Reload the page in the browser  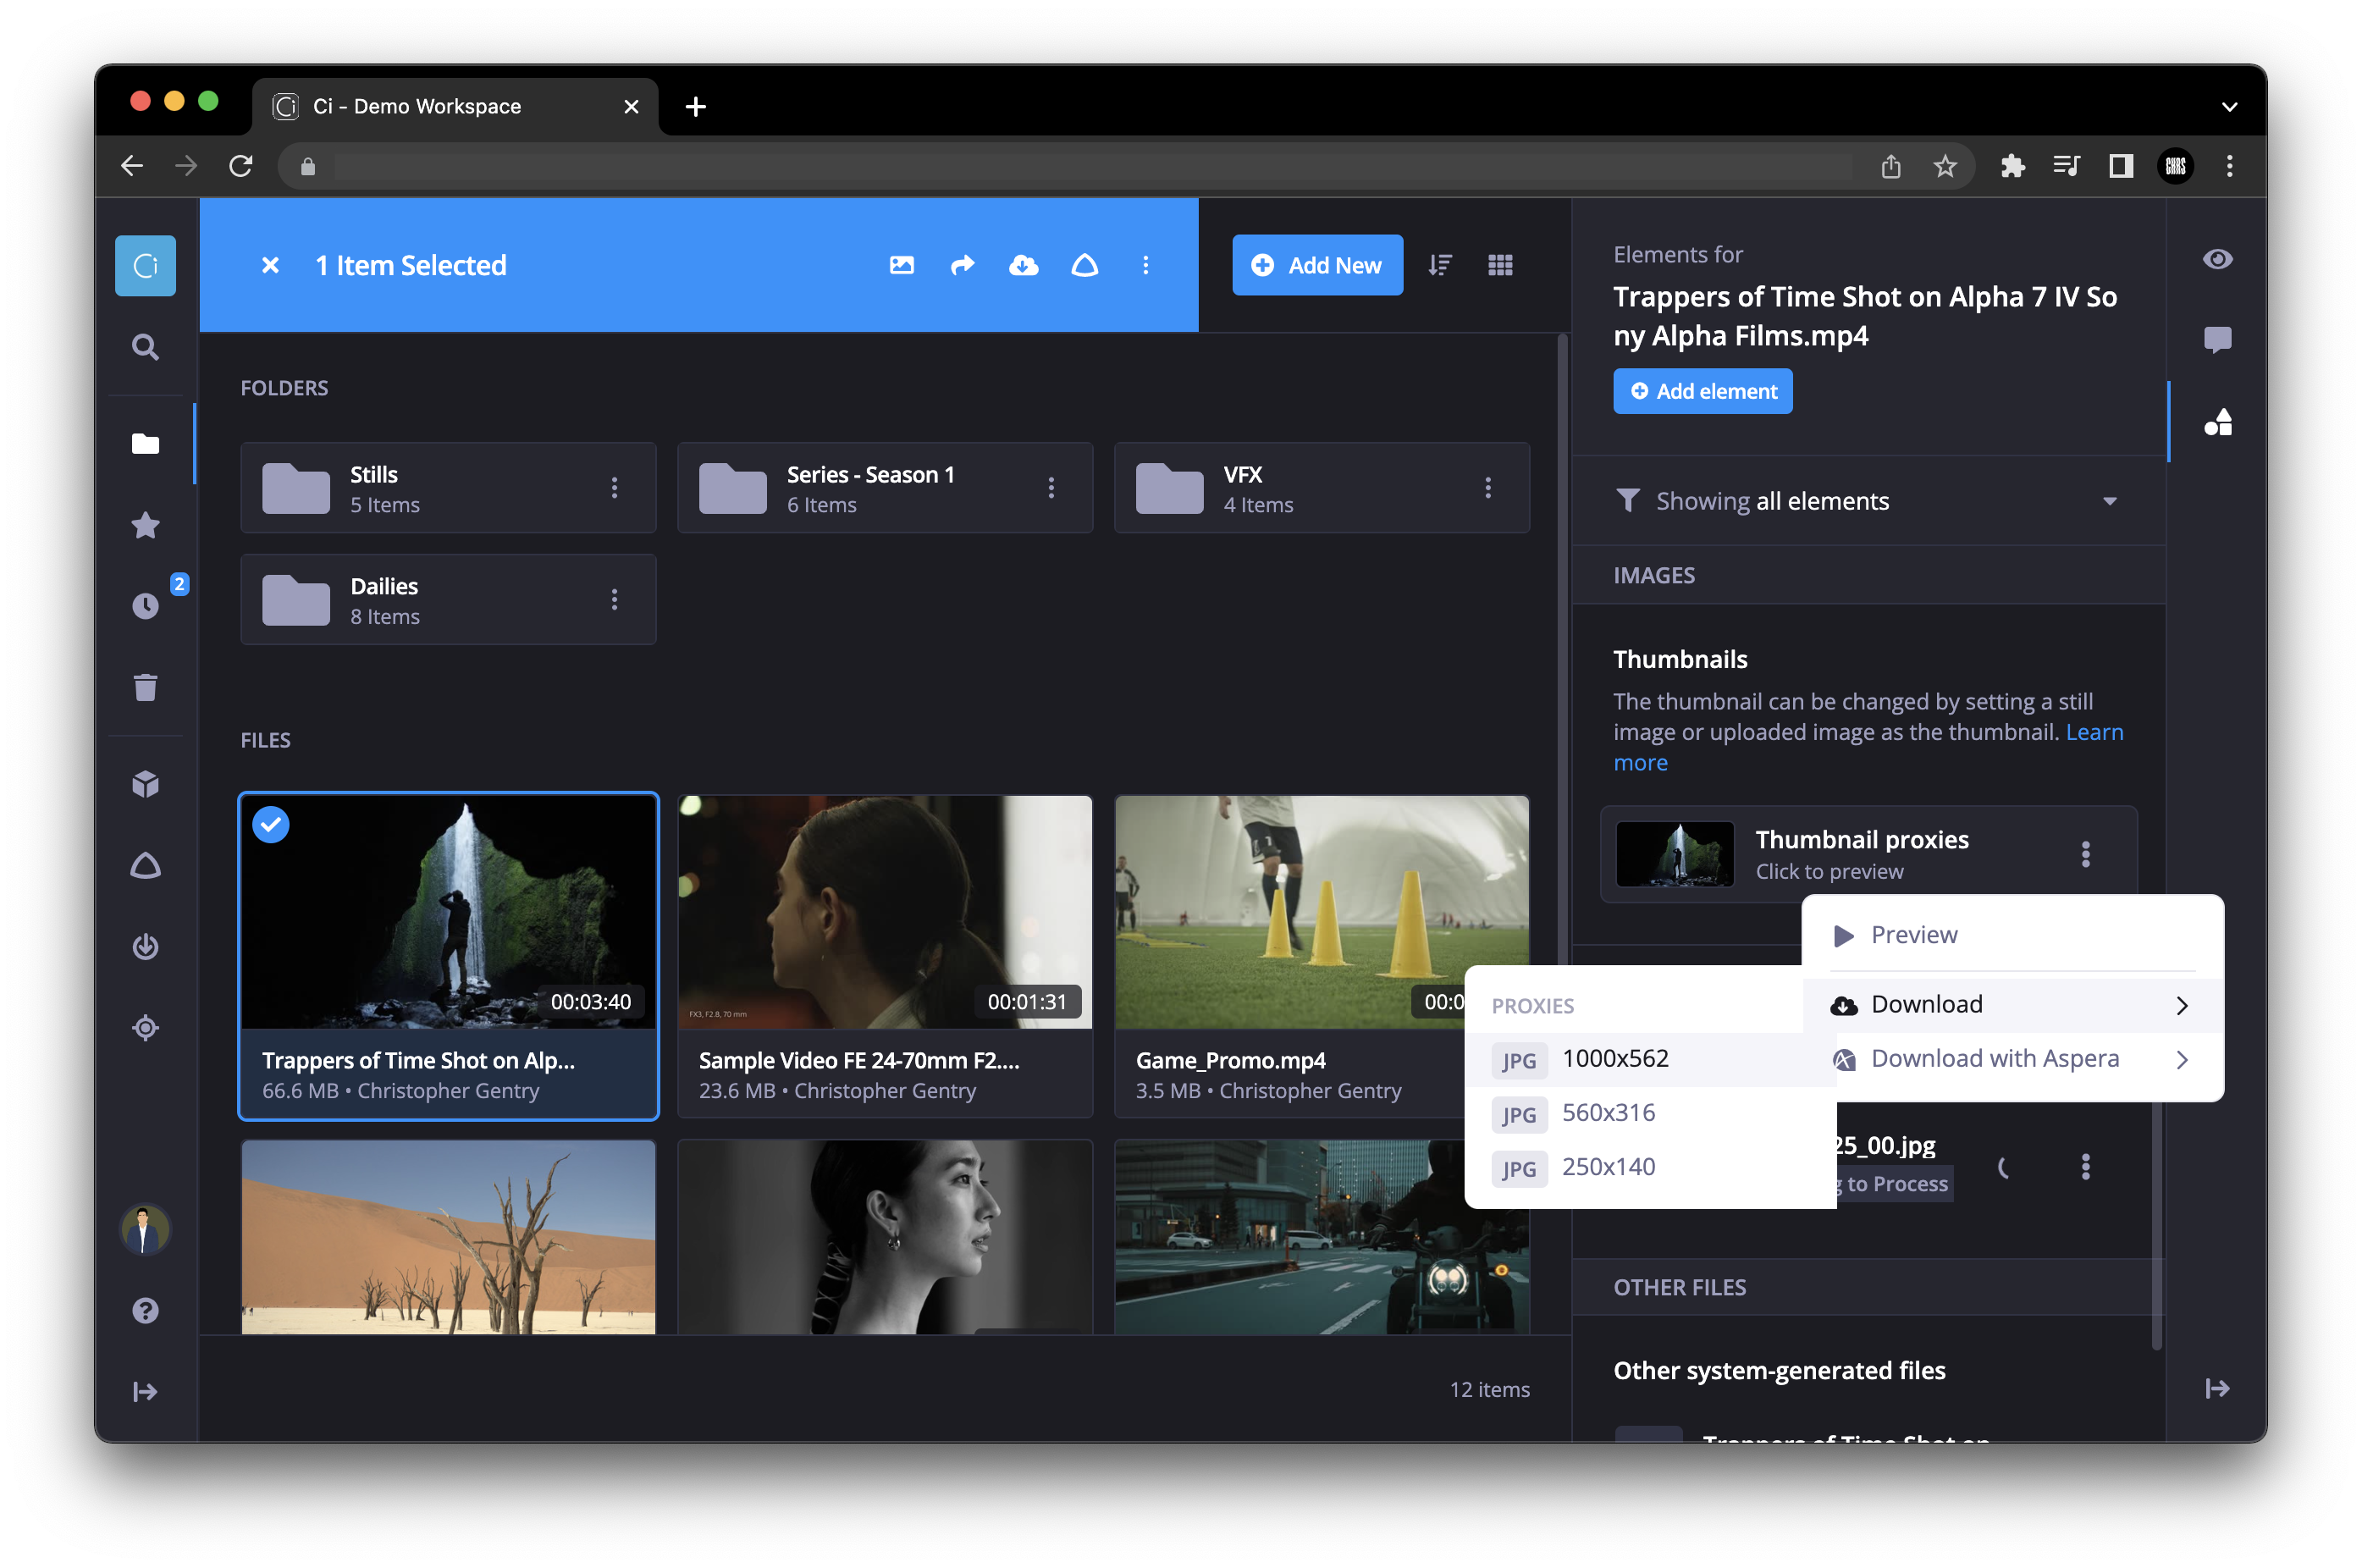pos(240,166)
